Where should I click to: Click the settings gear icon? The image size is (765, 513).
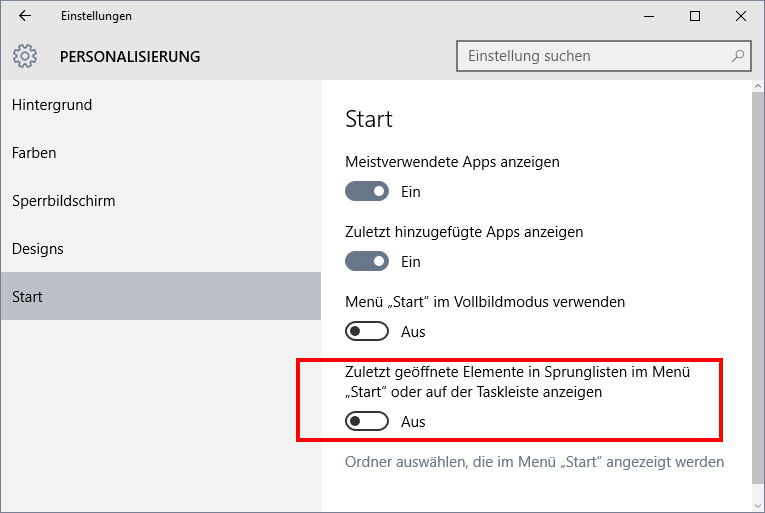click(26, 56)
